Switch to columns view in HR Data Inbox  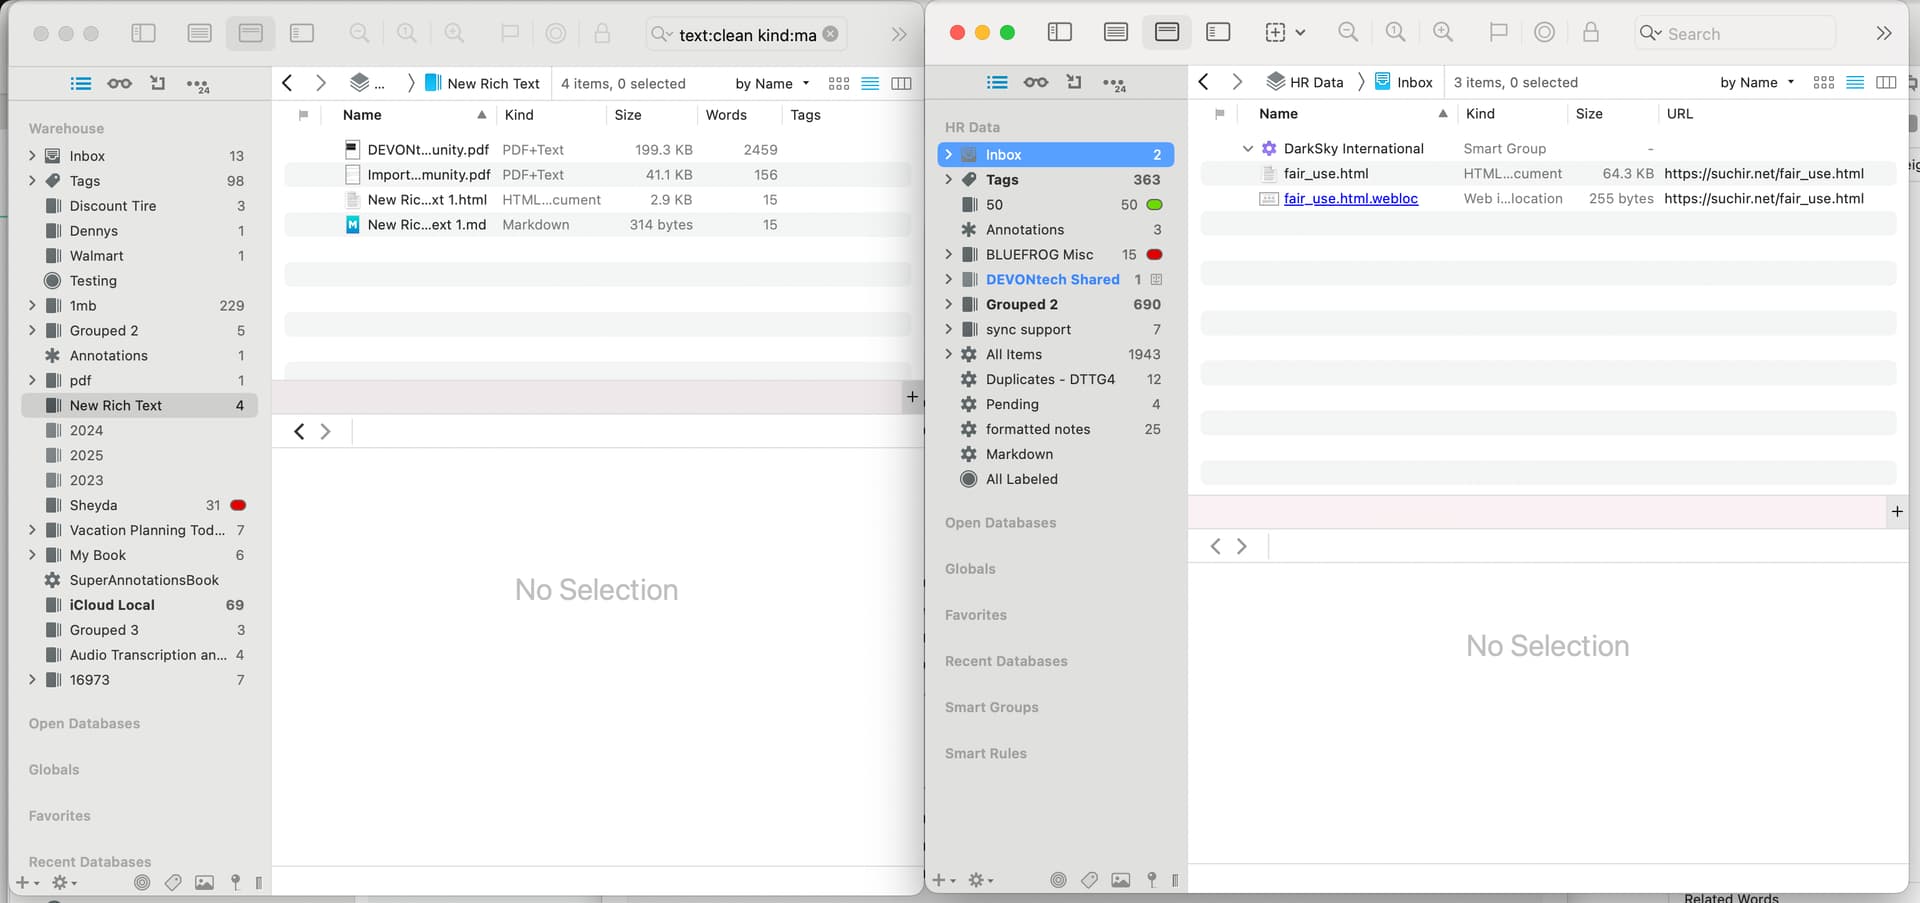pos(1886,83)
